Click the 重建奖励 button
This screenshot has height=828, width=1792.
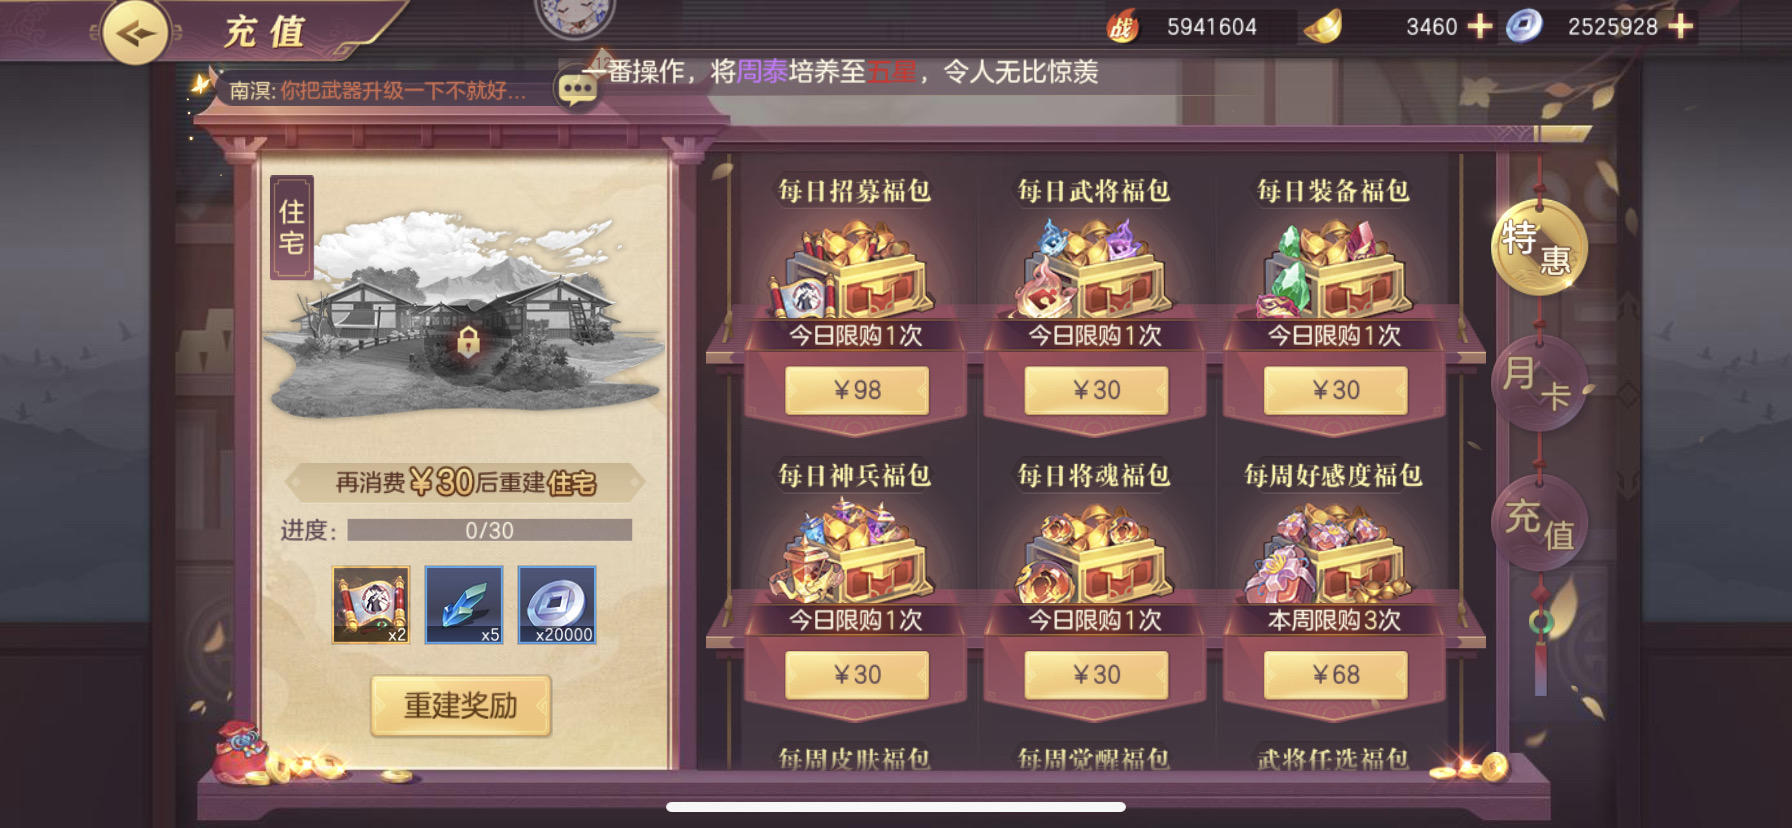[461, 706]
